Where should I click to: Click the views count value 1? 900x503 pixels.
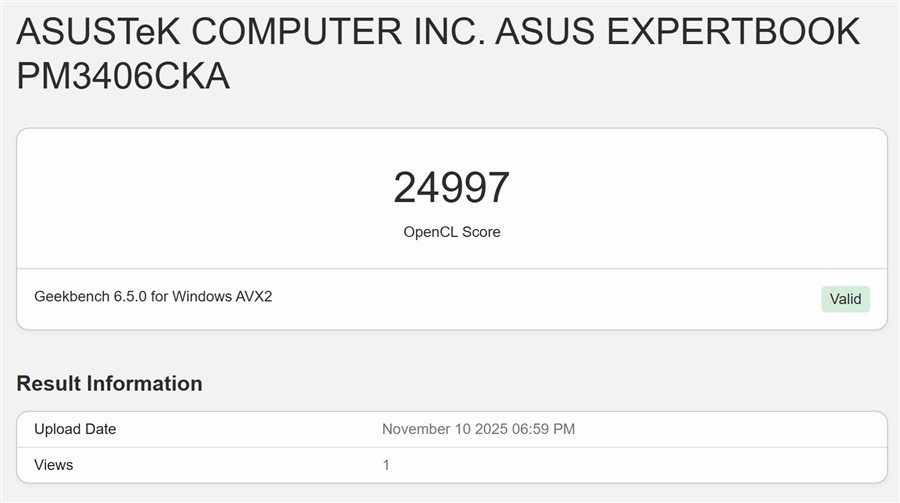pos(386,465)
